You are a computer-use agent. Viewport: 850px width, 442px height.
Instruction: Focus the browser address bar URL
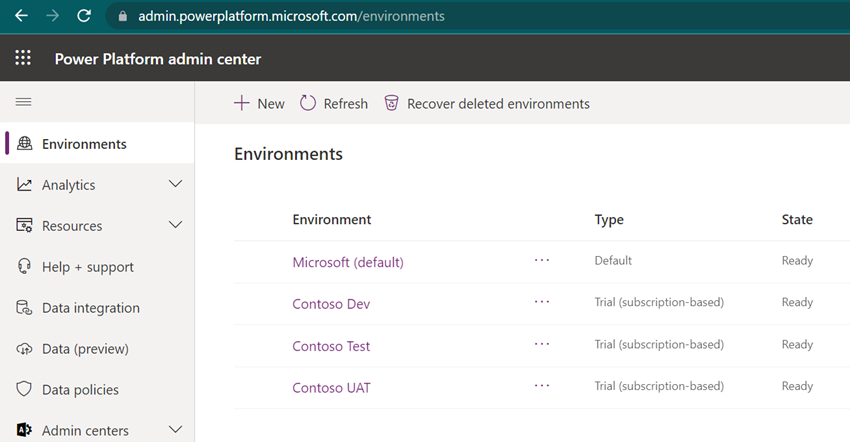(291, 16)
